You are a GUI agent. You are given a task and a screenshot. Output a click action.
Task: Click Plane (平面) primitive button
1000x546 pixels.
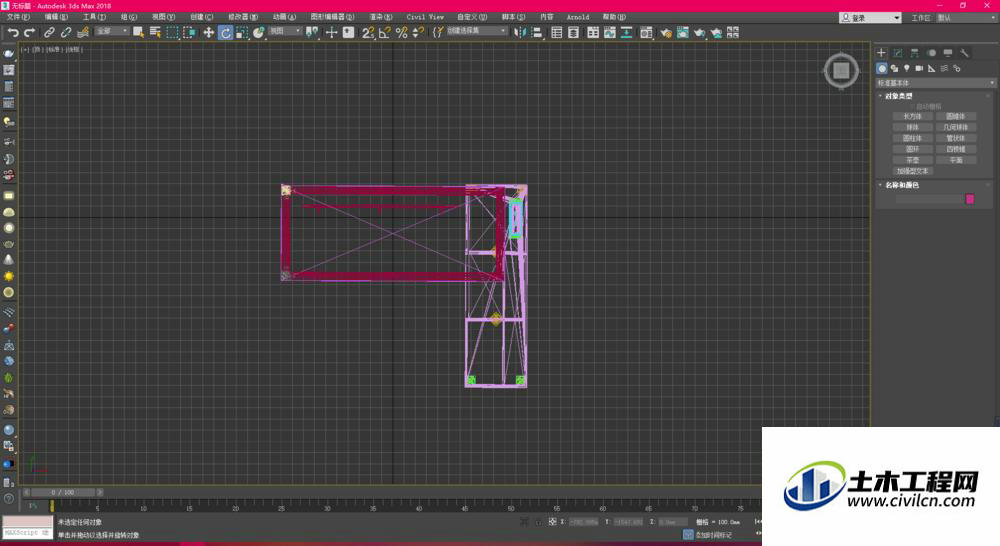(x=956, y=160)
